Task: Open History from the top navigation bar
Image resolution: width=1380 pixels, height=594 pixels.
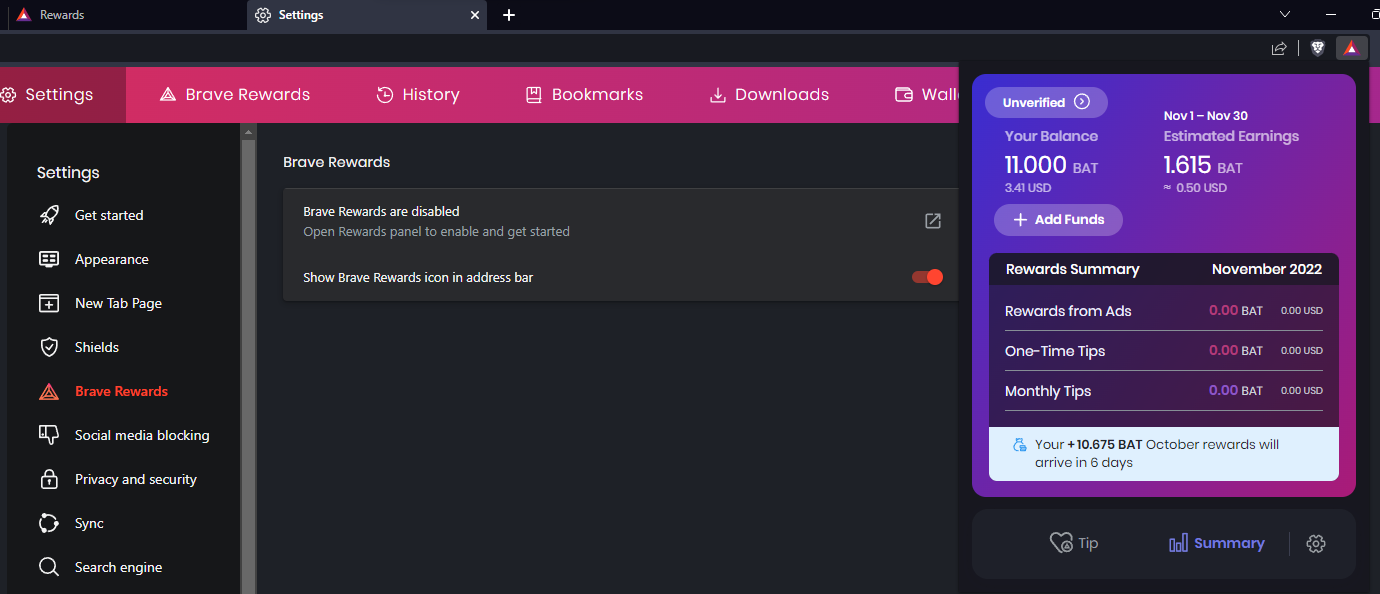Action: (418, 95)
